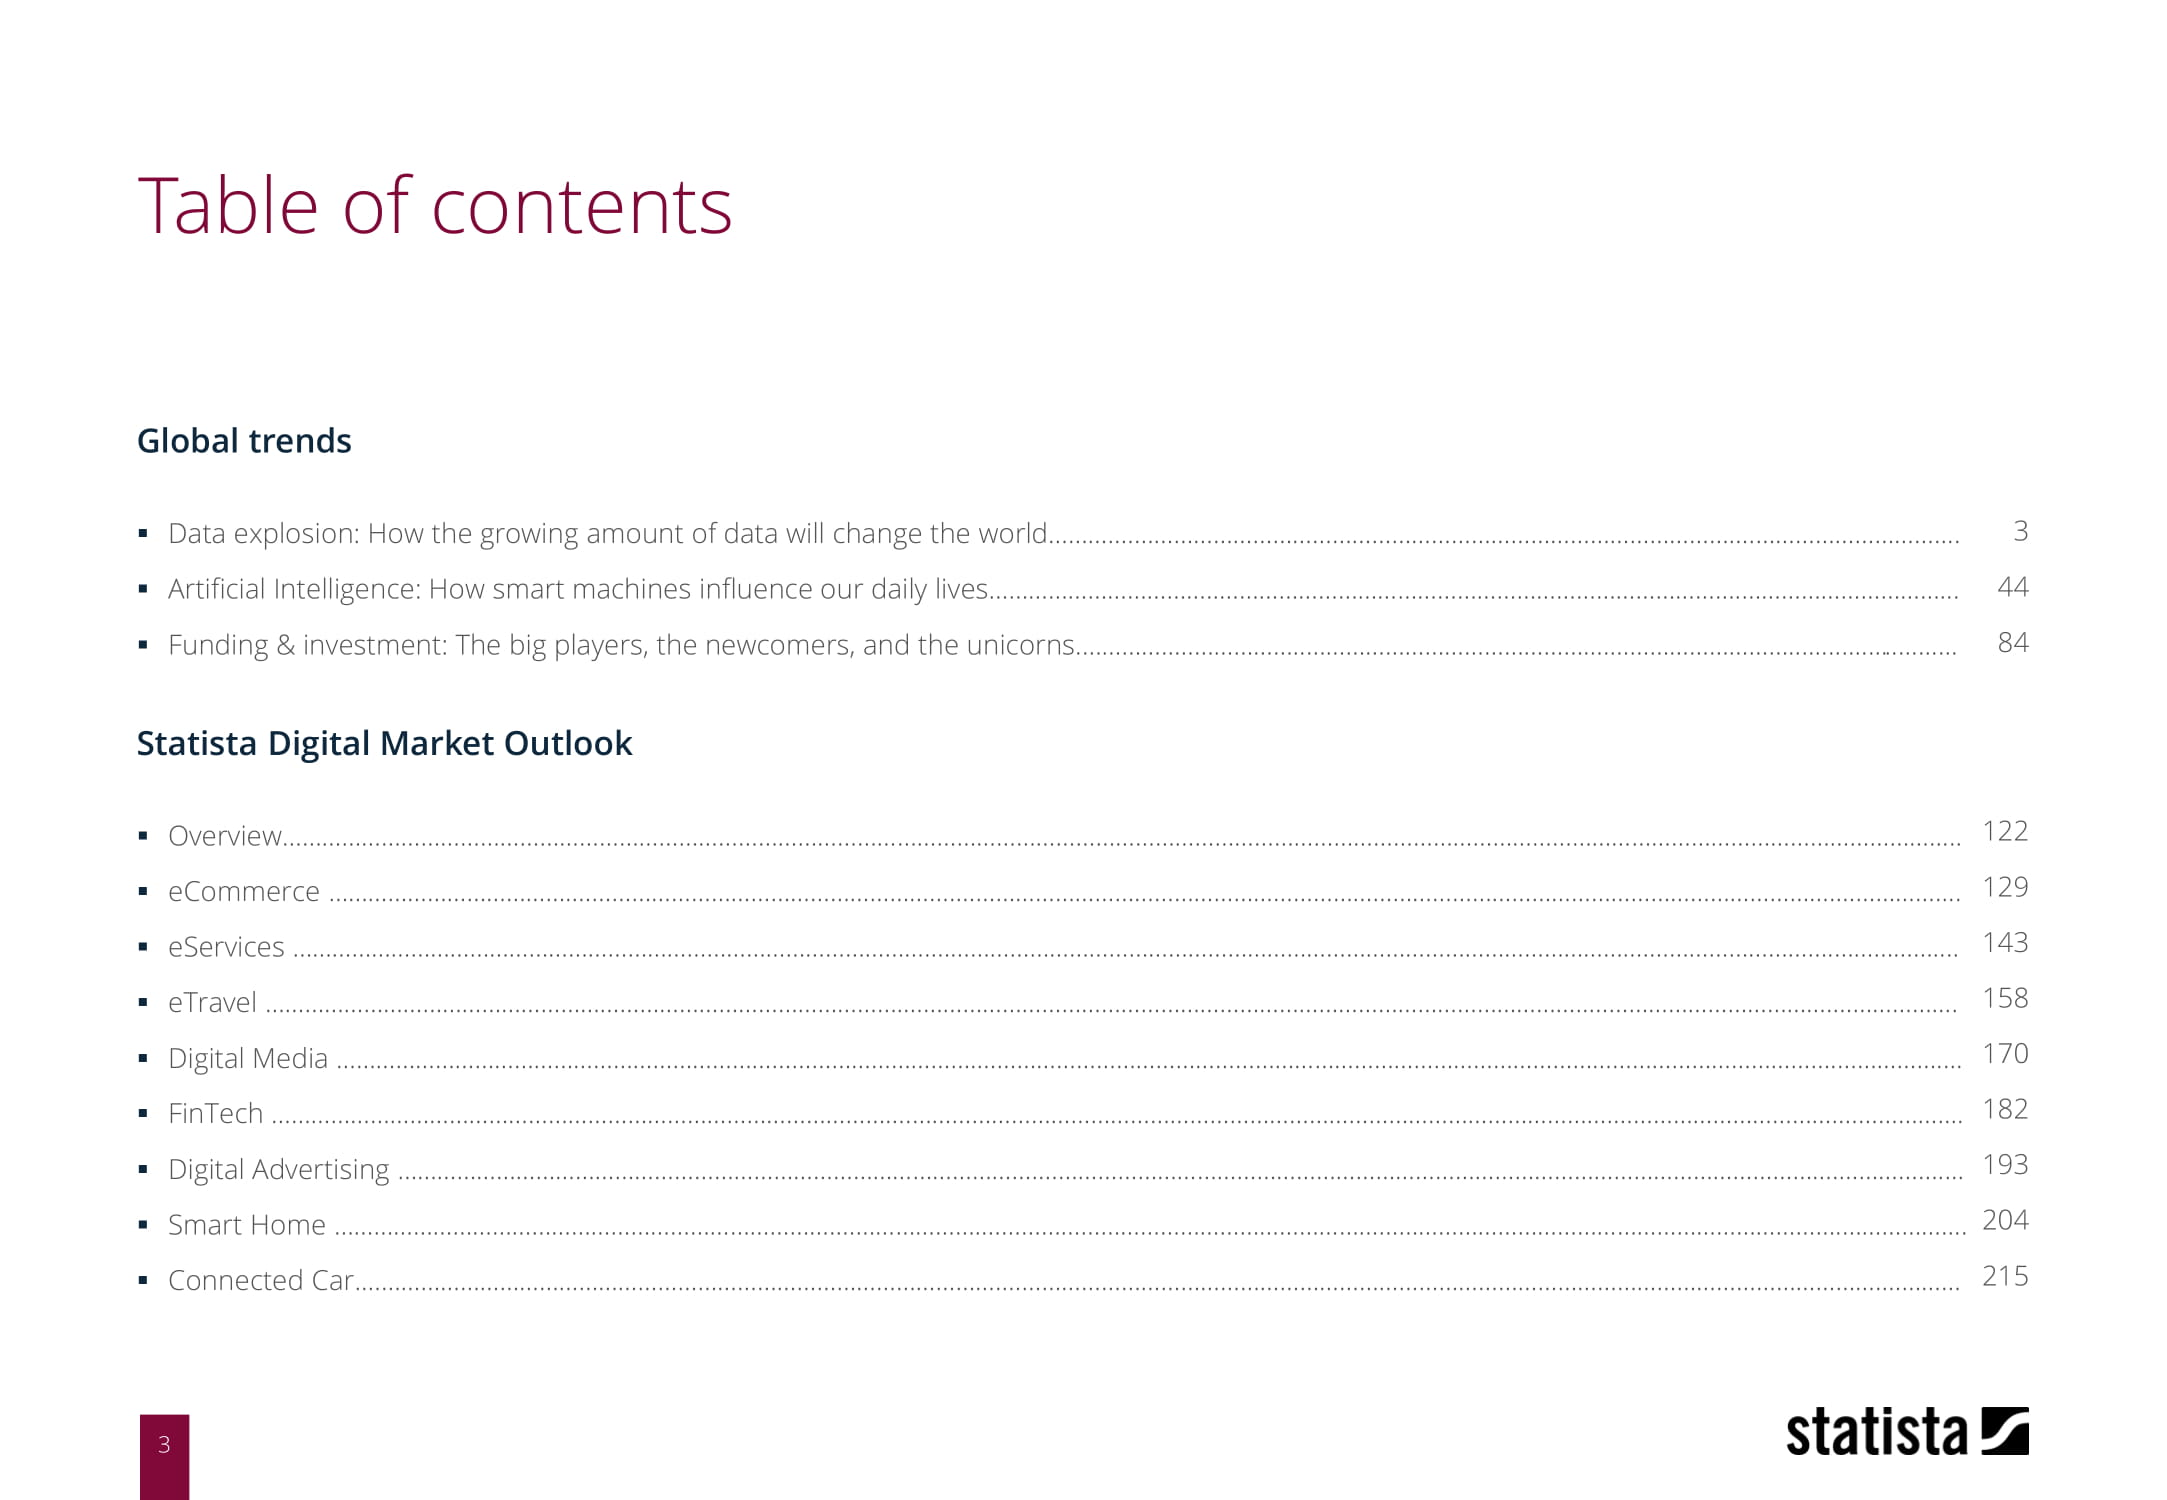Open the eCommerce section entry

244,891
